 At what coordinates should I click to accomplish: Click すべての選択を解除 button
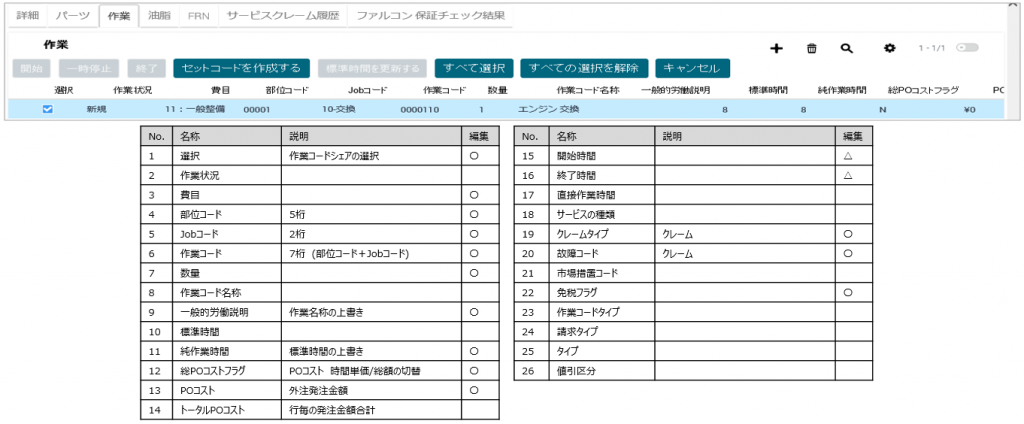(584, 69)
